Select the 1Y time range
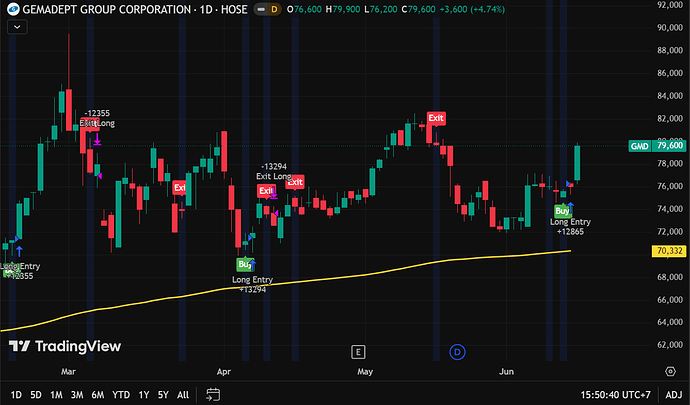The image size is (690, 405). [144, 395]
